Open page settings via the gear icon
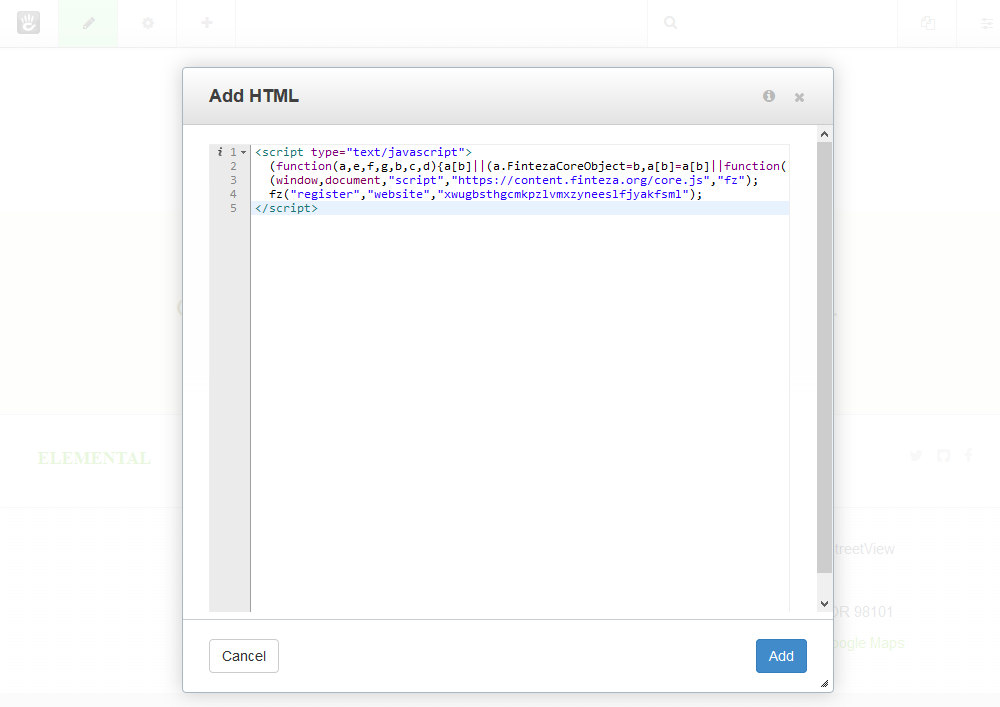The height and width of the screenshot is (707, 1000). pyautogui.click(x=147, y=23)
